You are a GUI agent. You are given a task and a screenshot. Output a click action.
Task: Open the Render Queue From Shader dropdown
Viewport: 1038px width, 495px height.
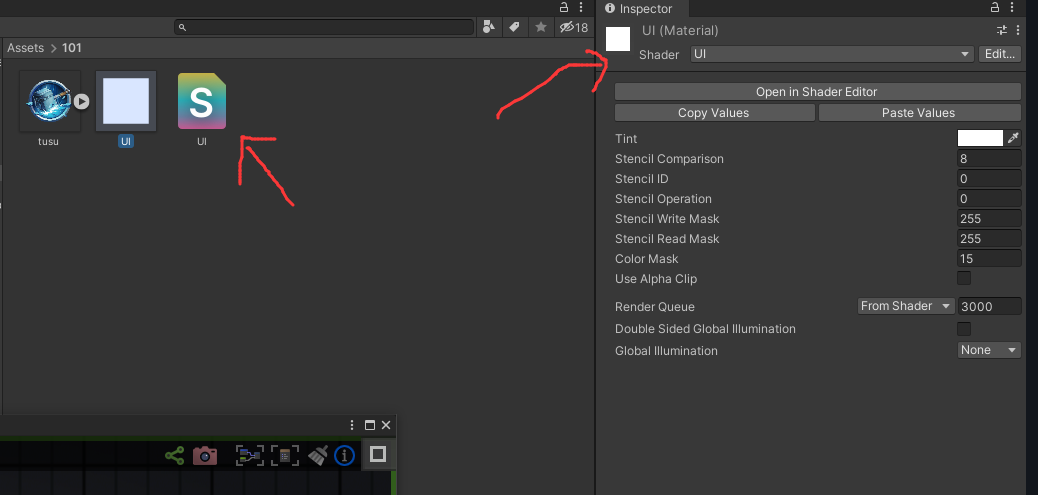(x=906, y=306)
